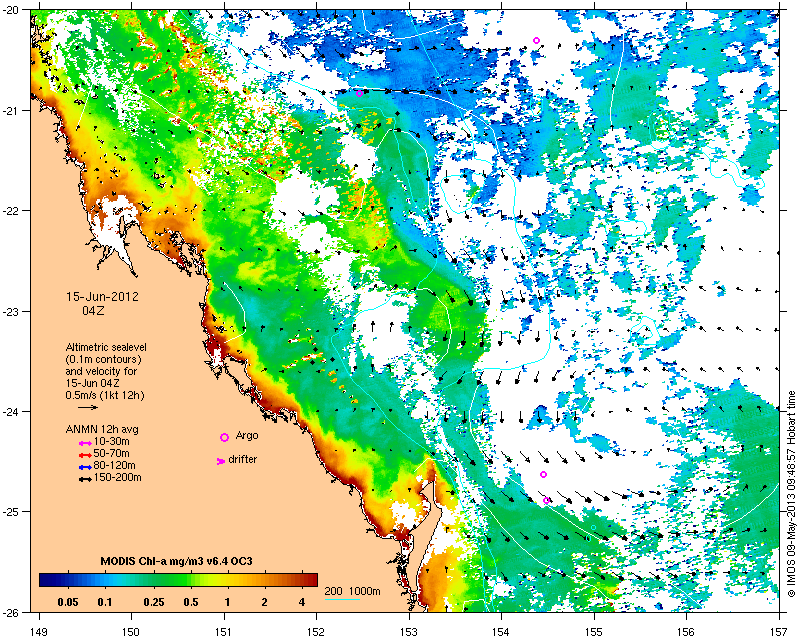This screenshot has height=640, width=800.
Task: Click the '153' longitude axis label
Action: point(409,631)
